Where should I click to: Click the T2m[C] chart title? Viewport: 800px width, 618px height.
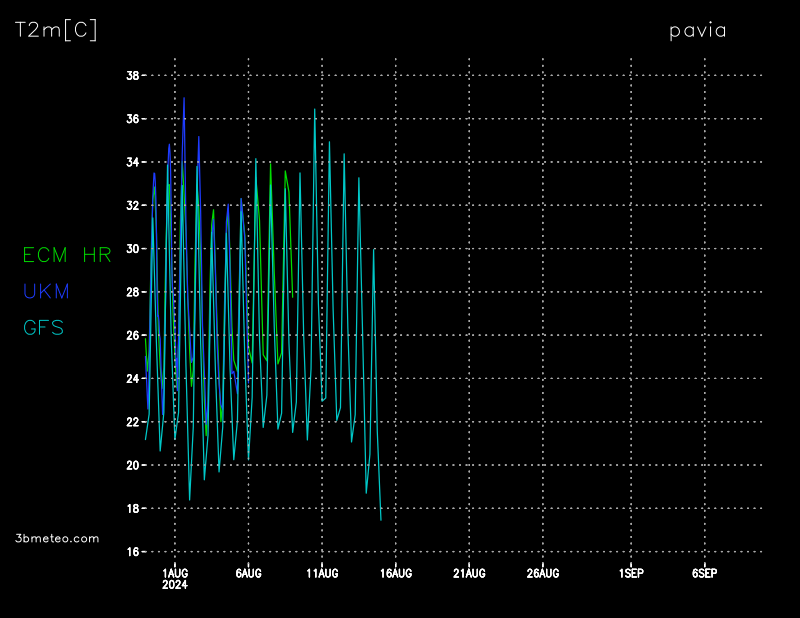pos(56,31)
